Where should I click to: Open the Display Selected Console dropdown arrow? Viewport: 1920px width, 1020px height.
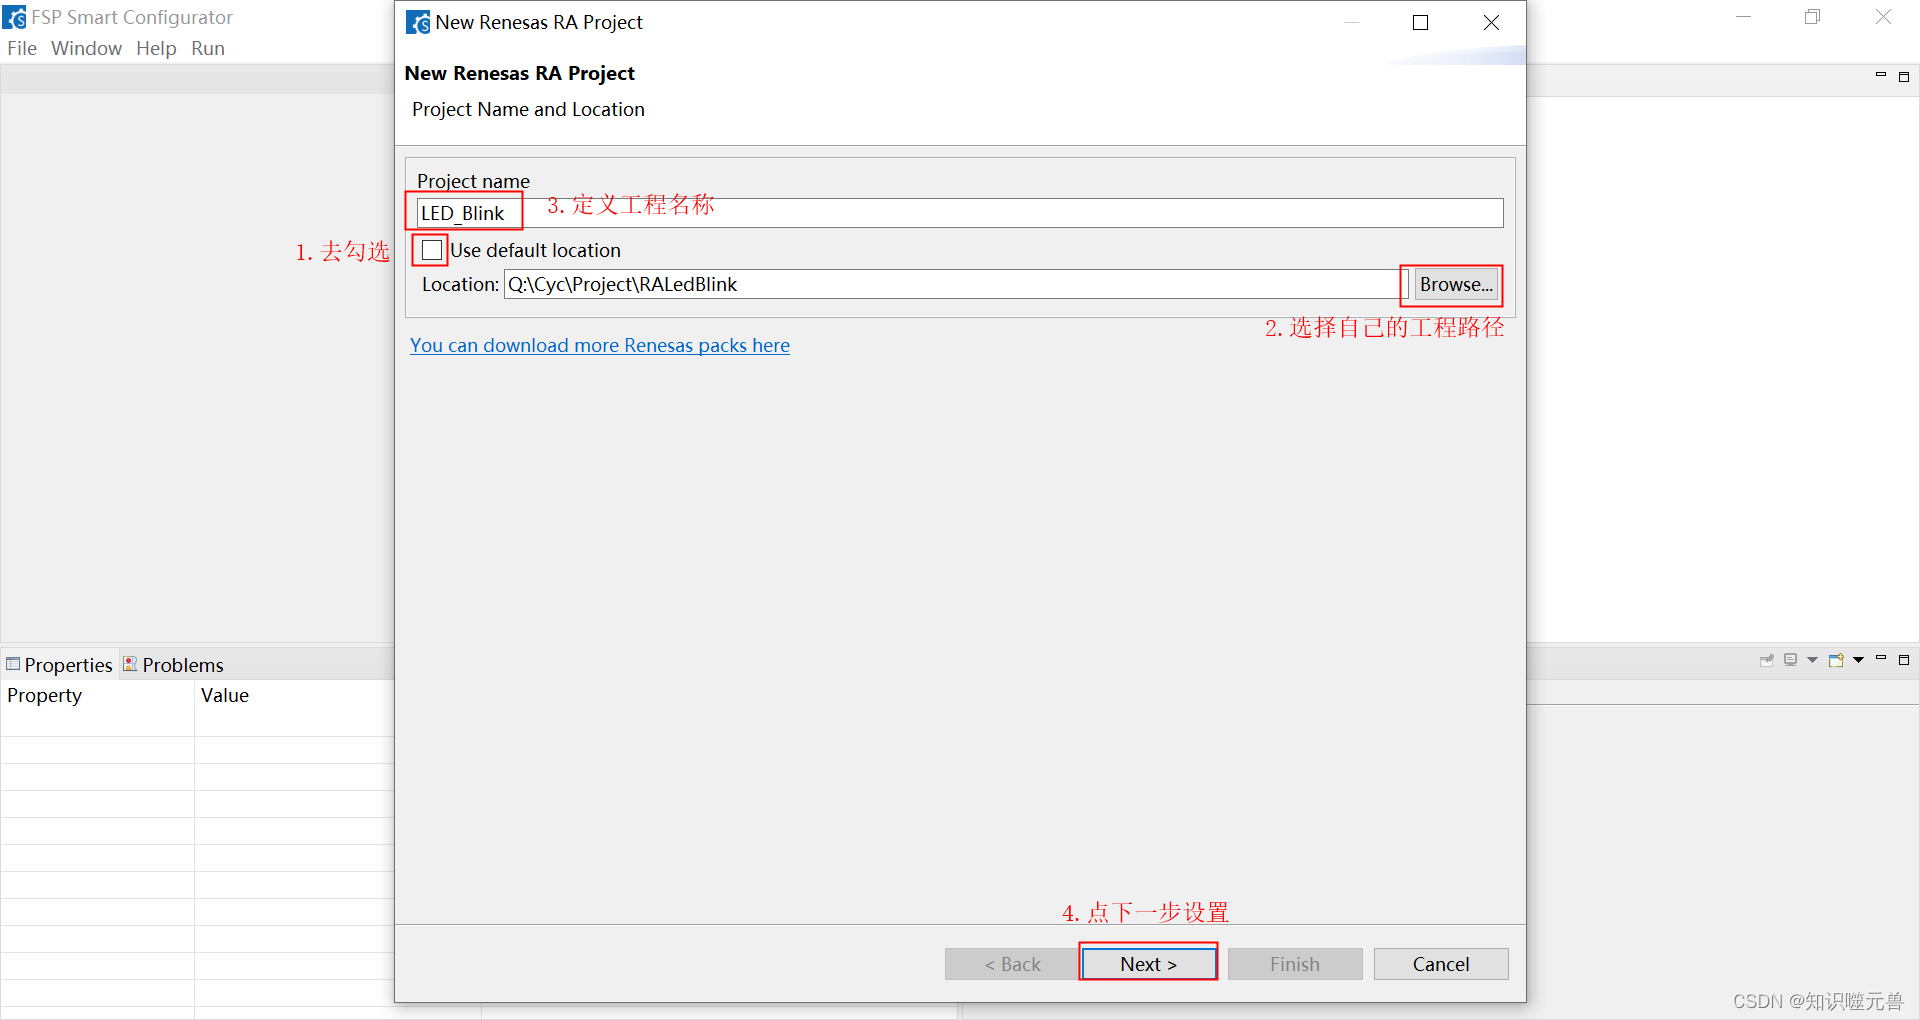[x=1812, y=660]
